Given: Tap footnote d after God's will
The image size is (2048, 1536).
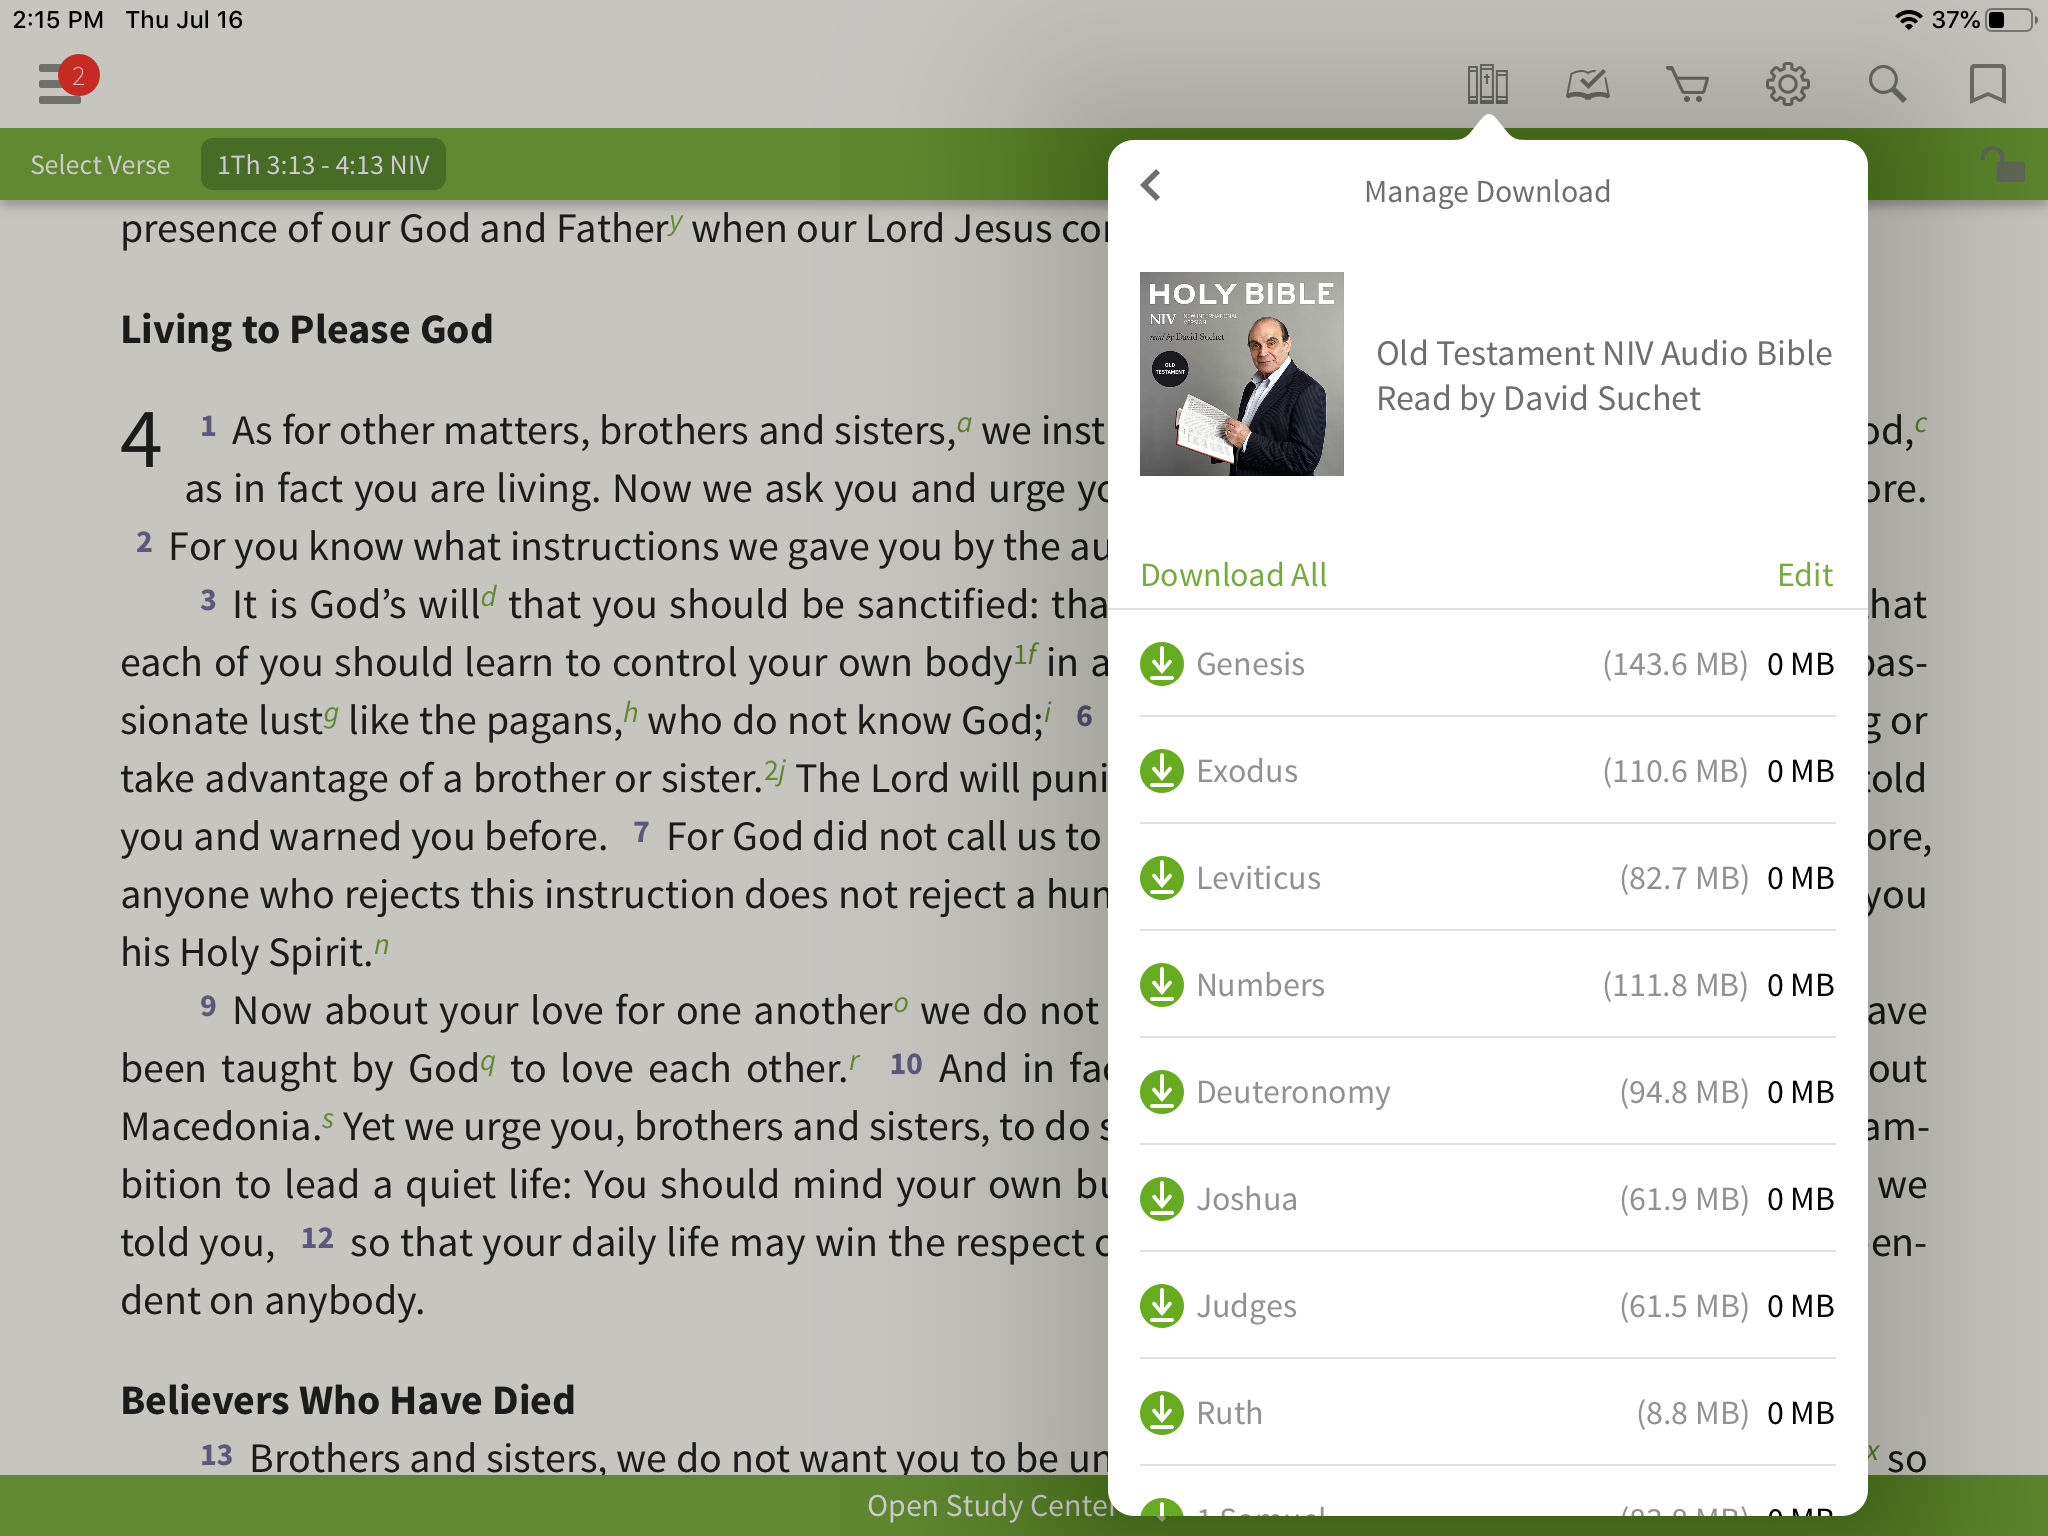Looking at the screenshot, I should click(x=488, y=597).
